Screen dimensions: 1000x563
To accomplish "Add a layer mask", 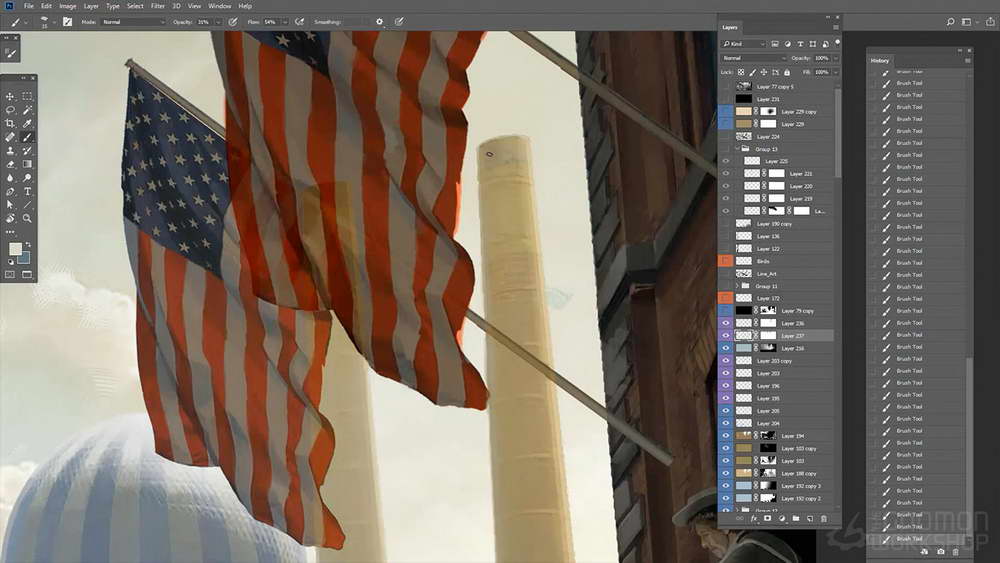I will [767, 518].
